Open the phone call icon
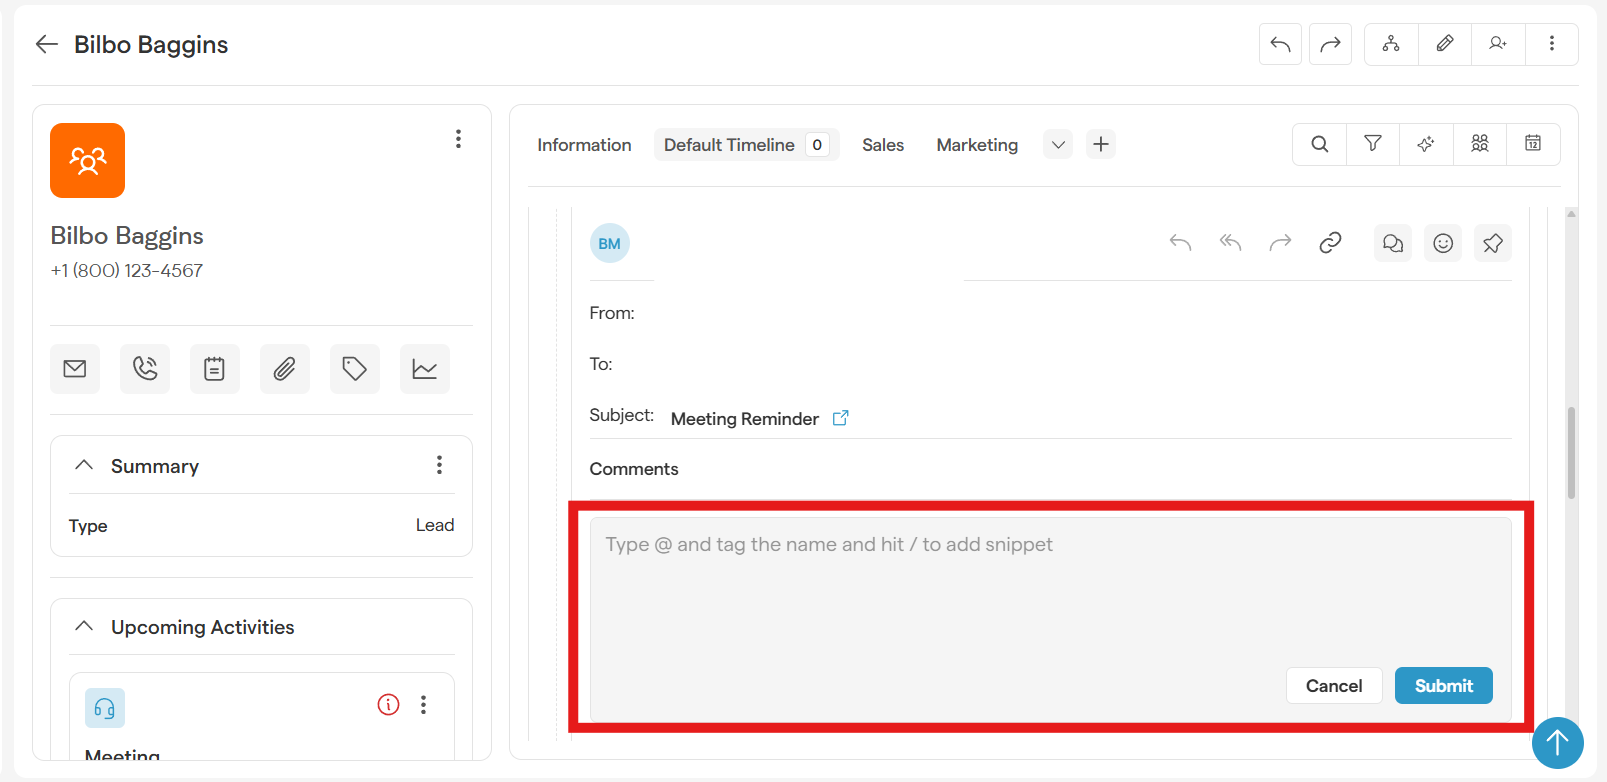Viewport: 1607px width, 782px height. pos(145,369)
